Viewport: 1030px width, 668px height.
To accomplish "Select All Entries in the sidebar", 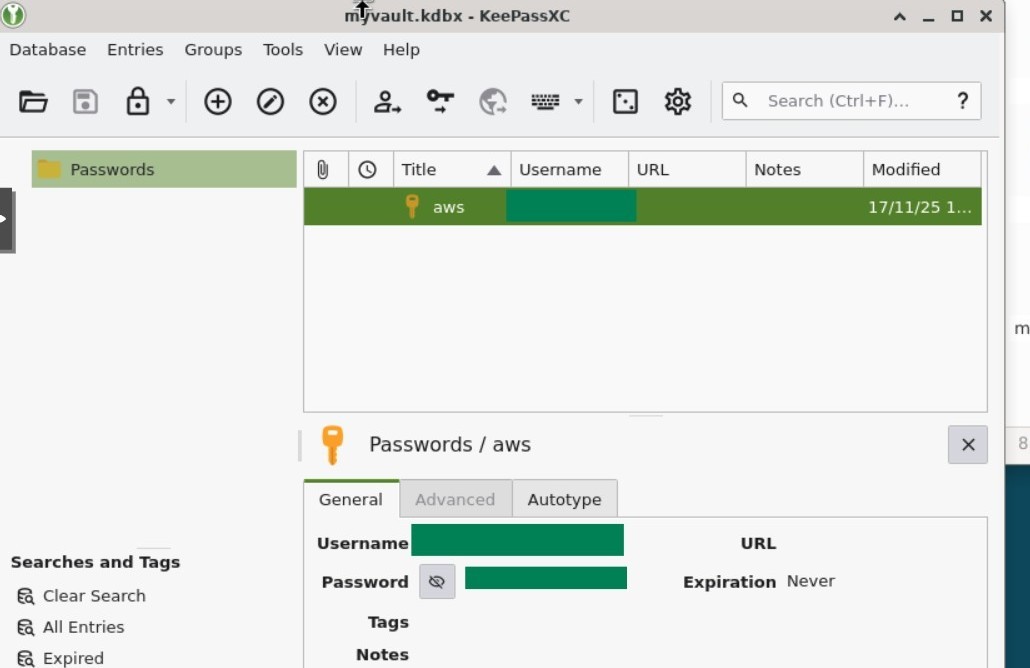I will 83,627.
